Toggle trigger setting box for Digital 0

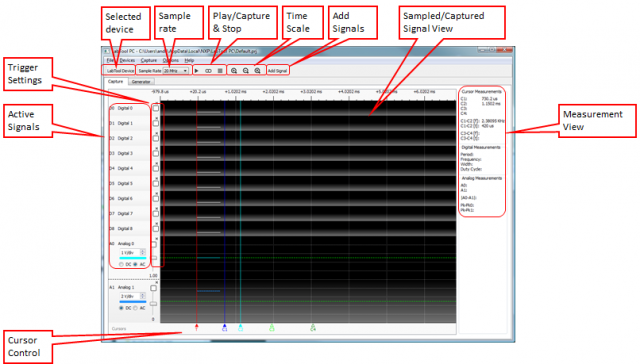[156, 108]
